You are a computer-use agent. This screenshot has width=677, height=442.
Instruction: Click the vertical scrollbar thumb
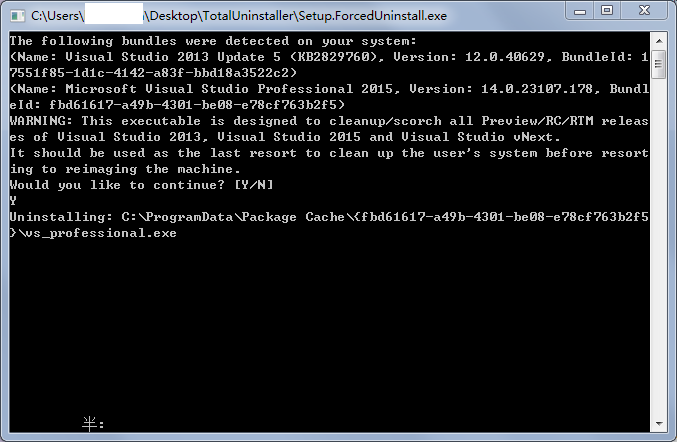pyautogui.click(x=659, y=64)
